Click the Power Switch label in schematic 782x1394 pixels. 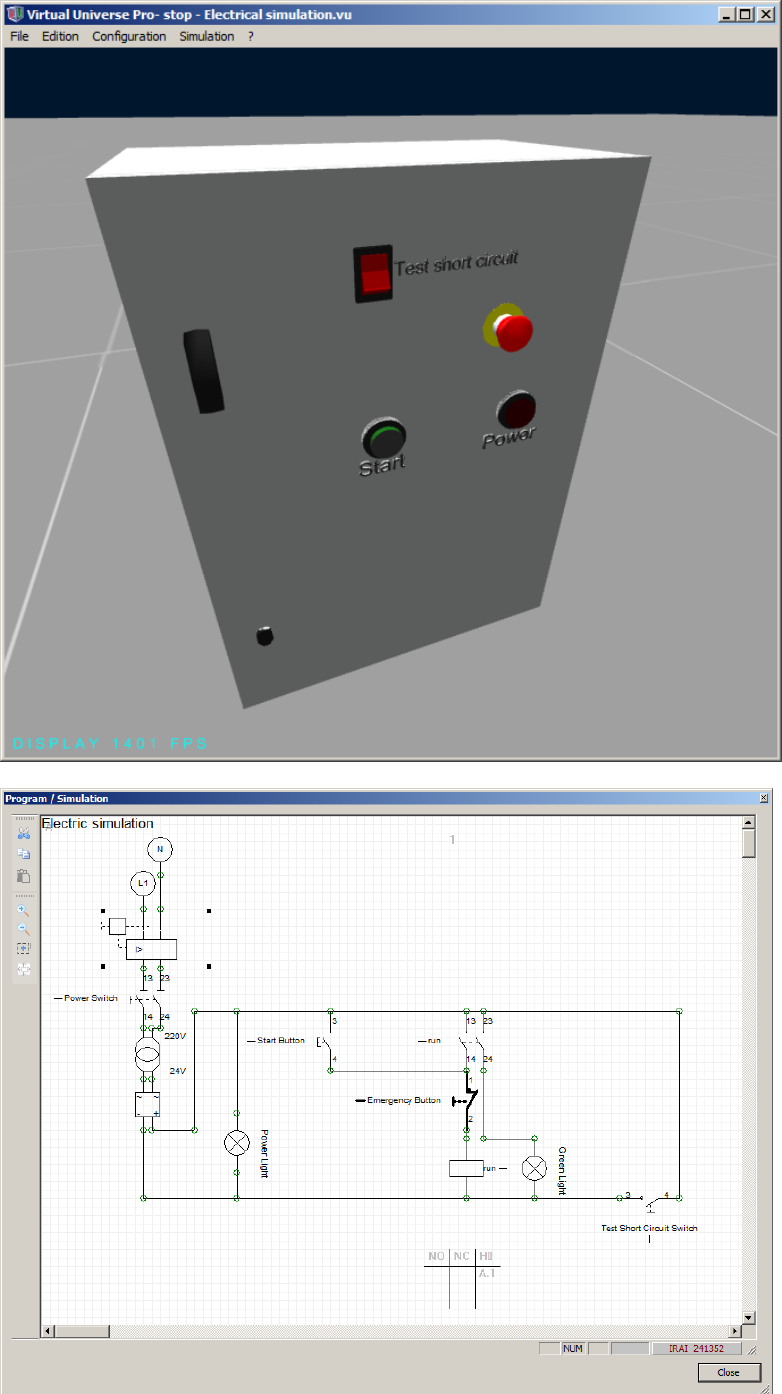tap(90, 998)
